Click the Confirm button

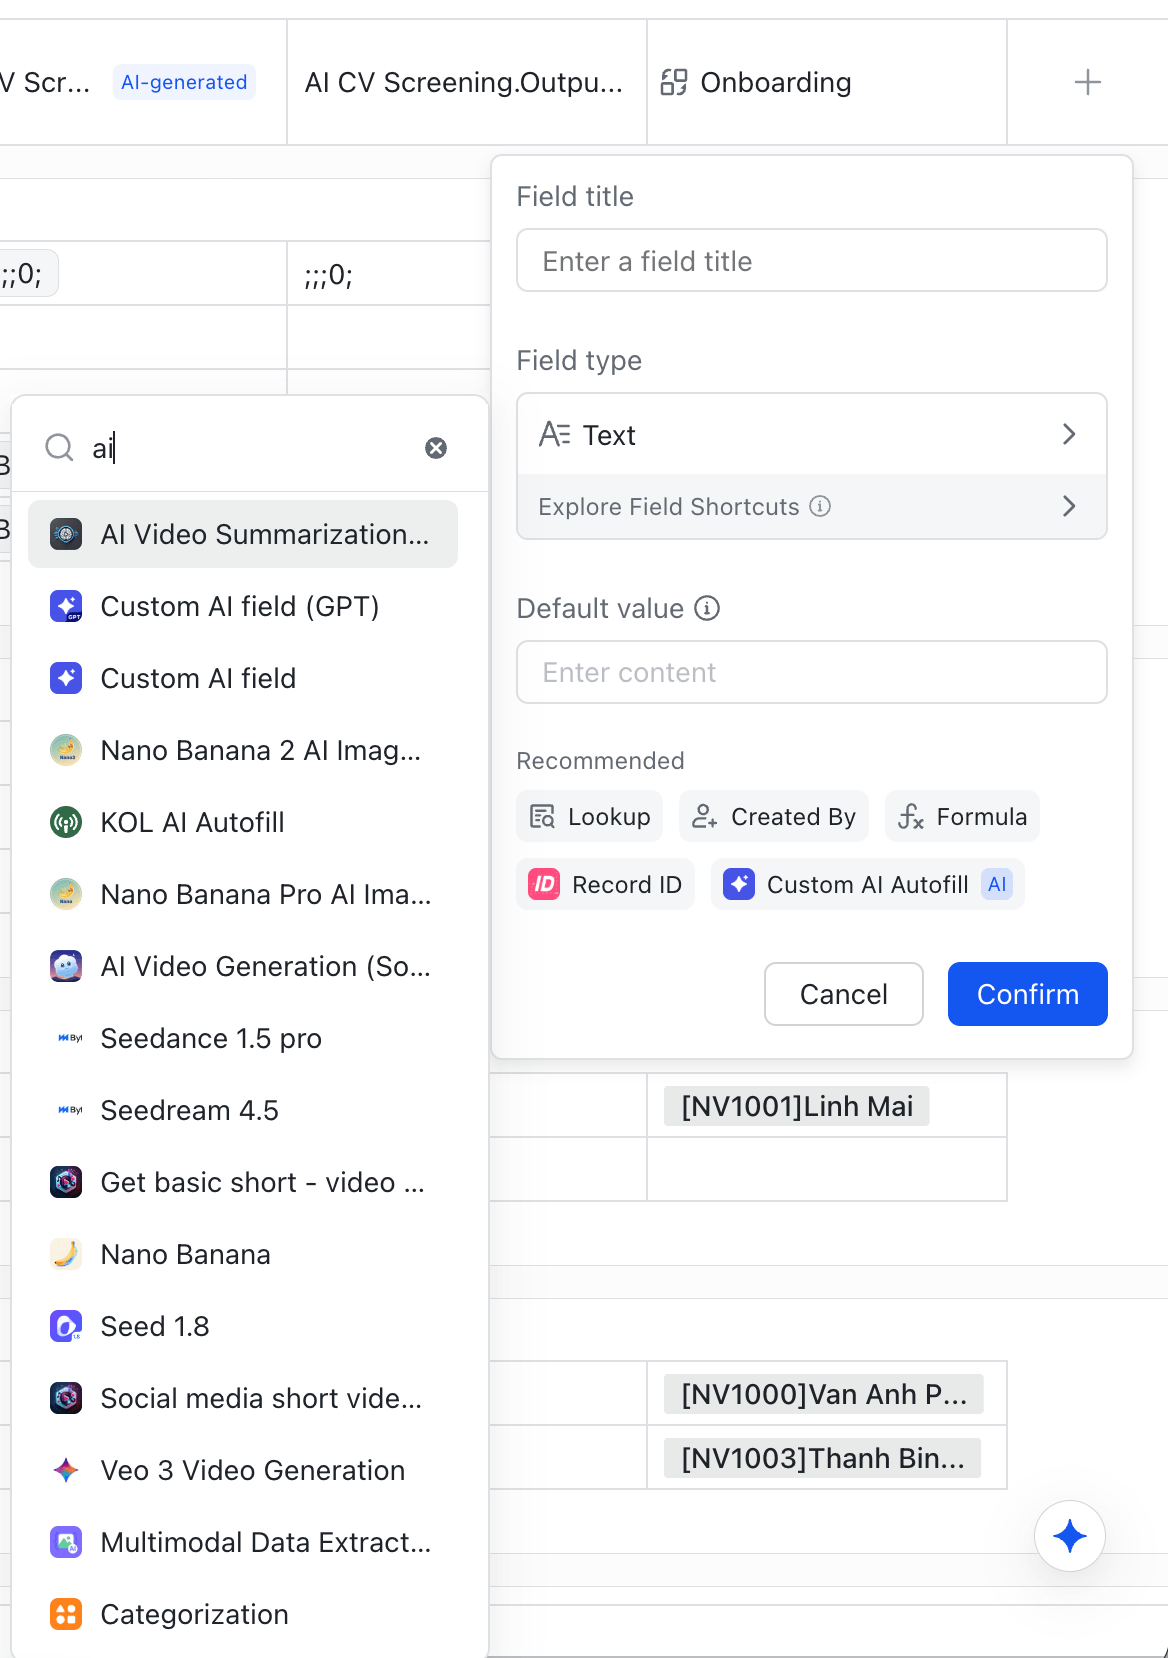tap(1028, 994)
